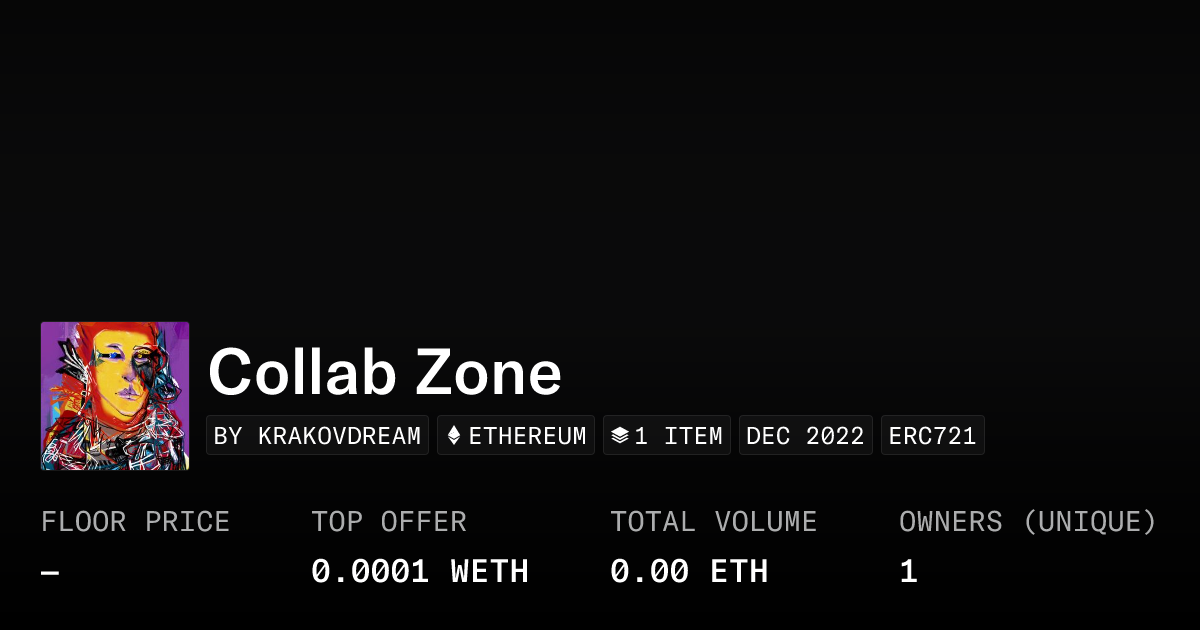
Task: Open the Collab Zone collection avatar image
Action: (115, 396)
